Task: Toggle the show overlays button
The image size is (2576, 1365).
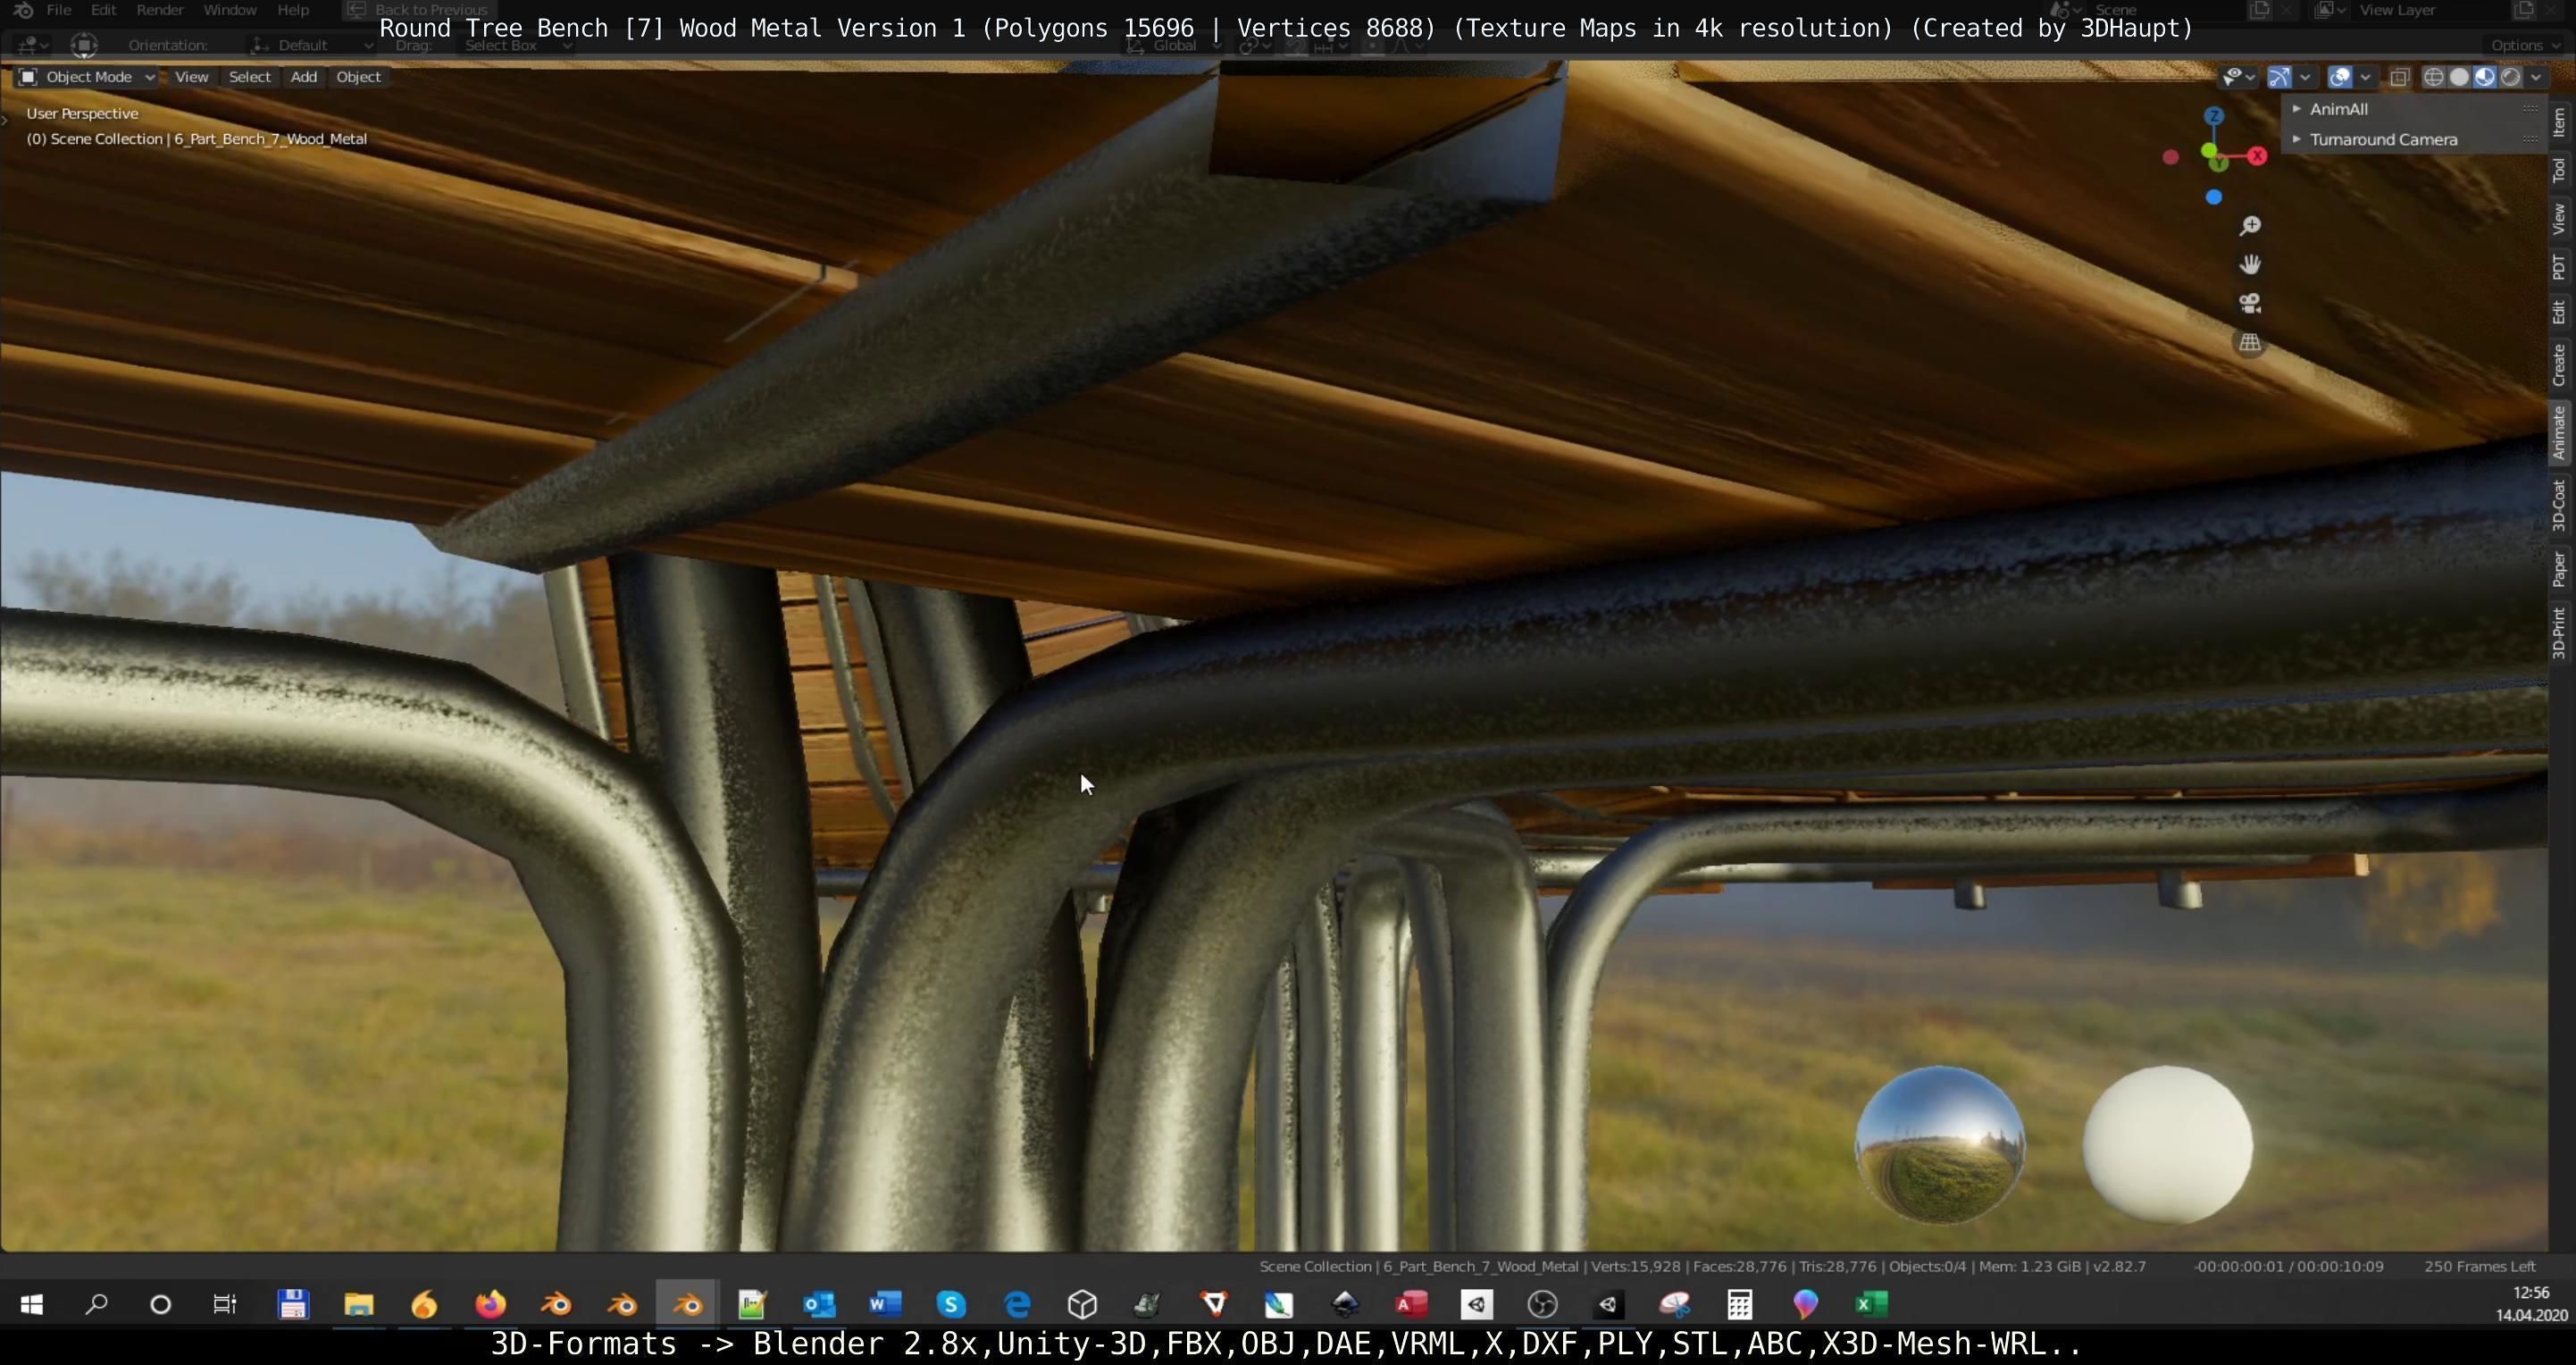Action: (x=2339, y=77)
